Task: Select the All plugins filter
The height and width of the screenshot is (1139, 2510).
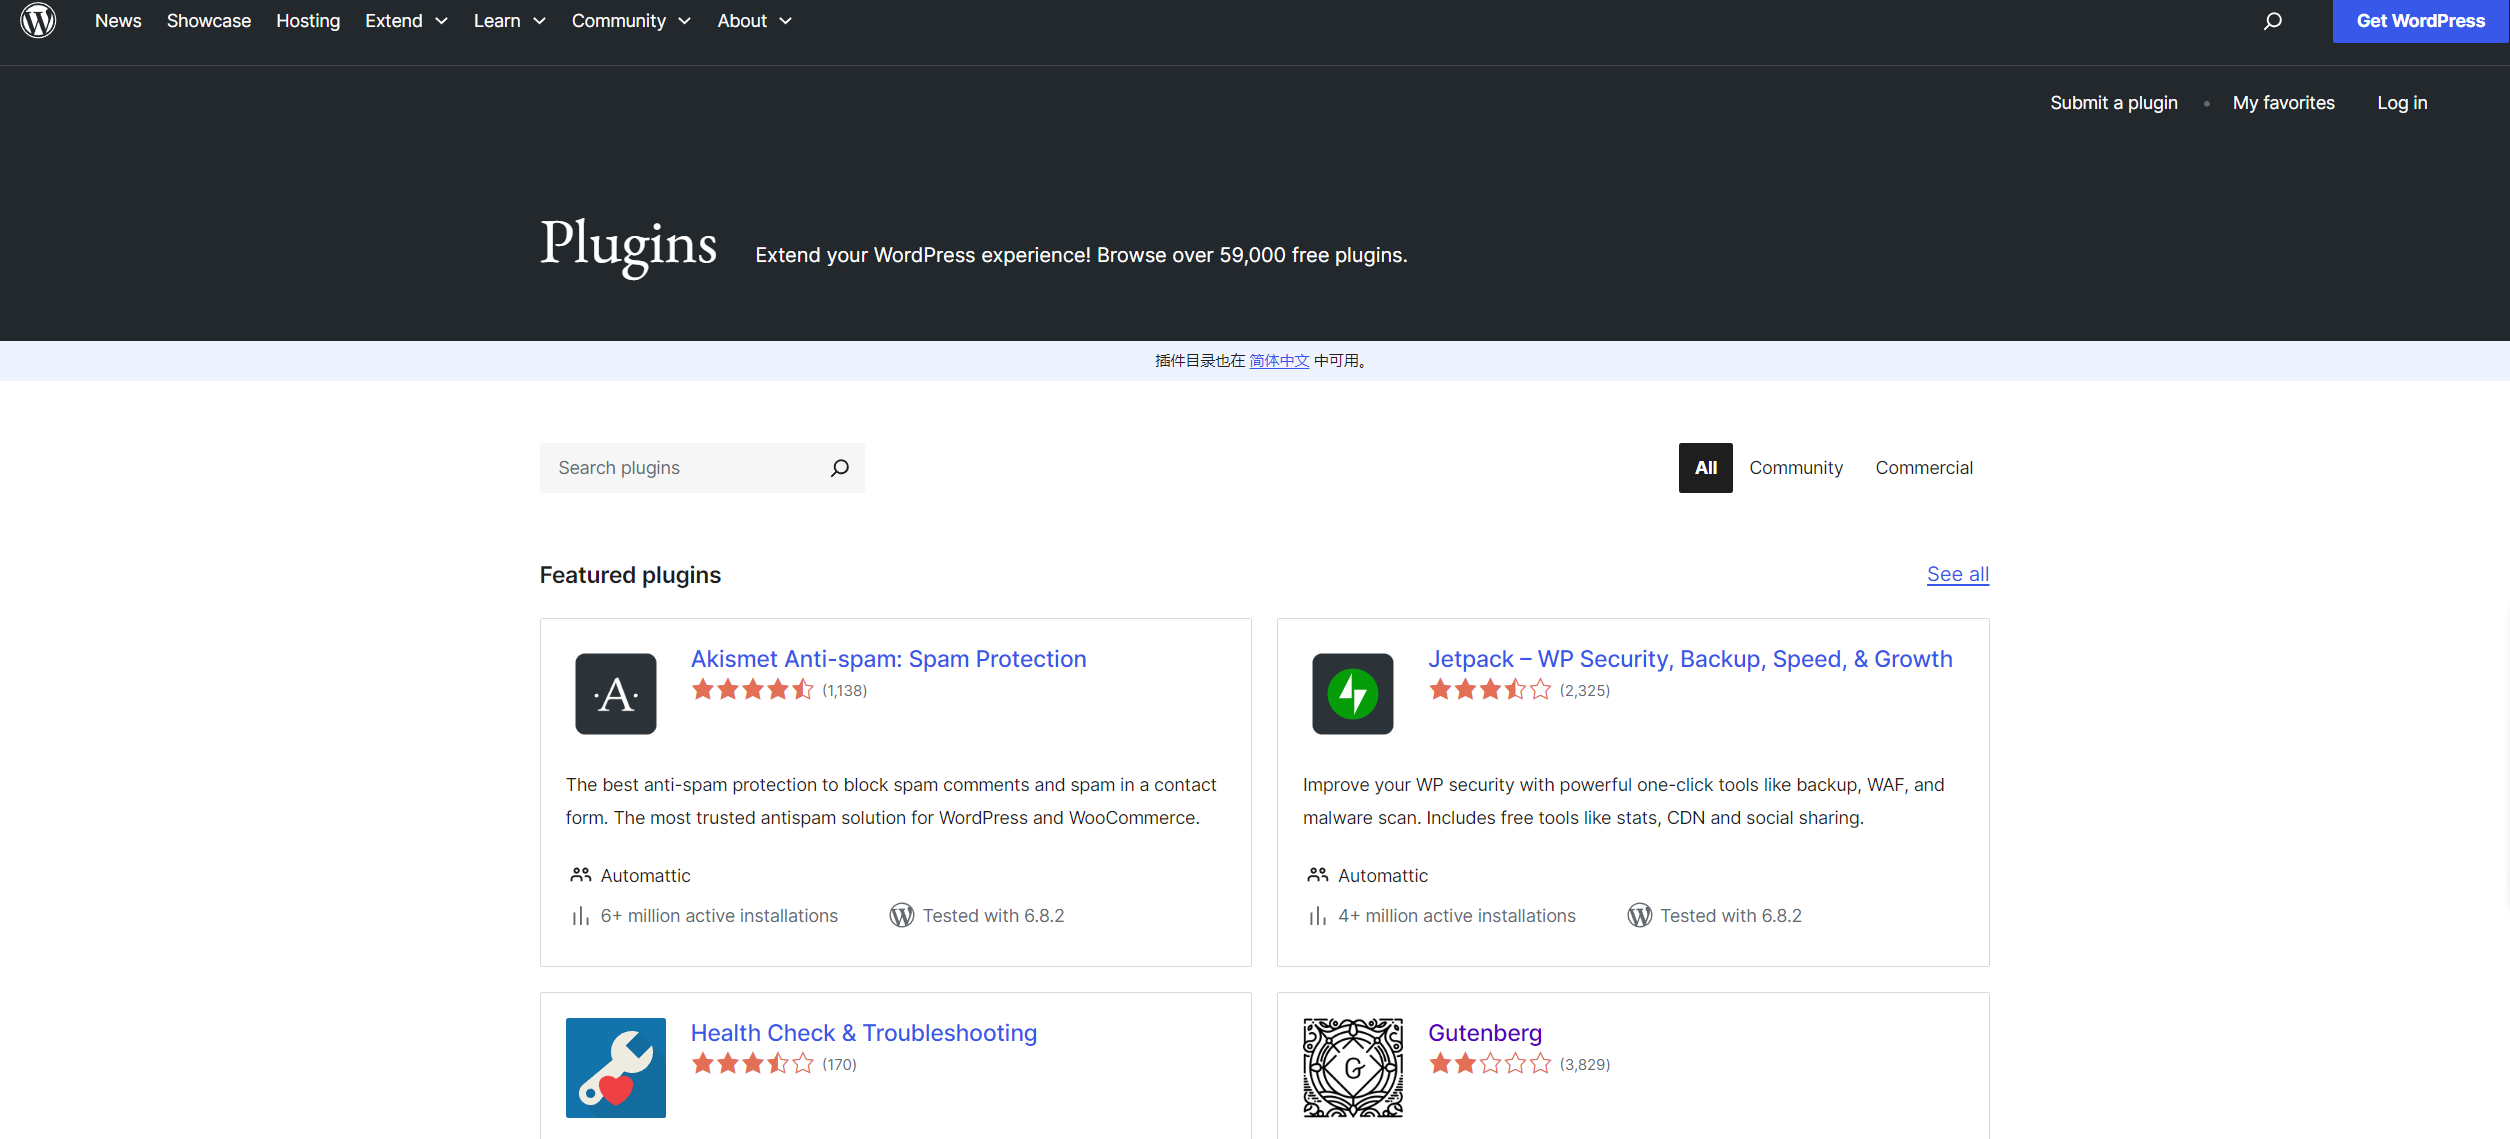Action: pos(1705,467)
